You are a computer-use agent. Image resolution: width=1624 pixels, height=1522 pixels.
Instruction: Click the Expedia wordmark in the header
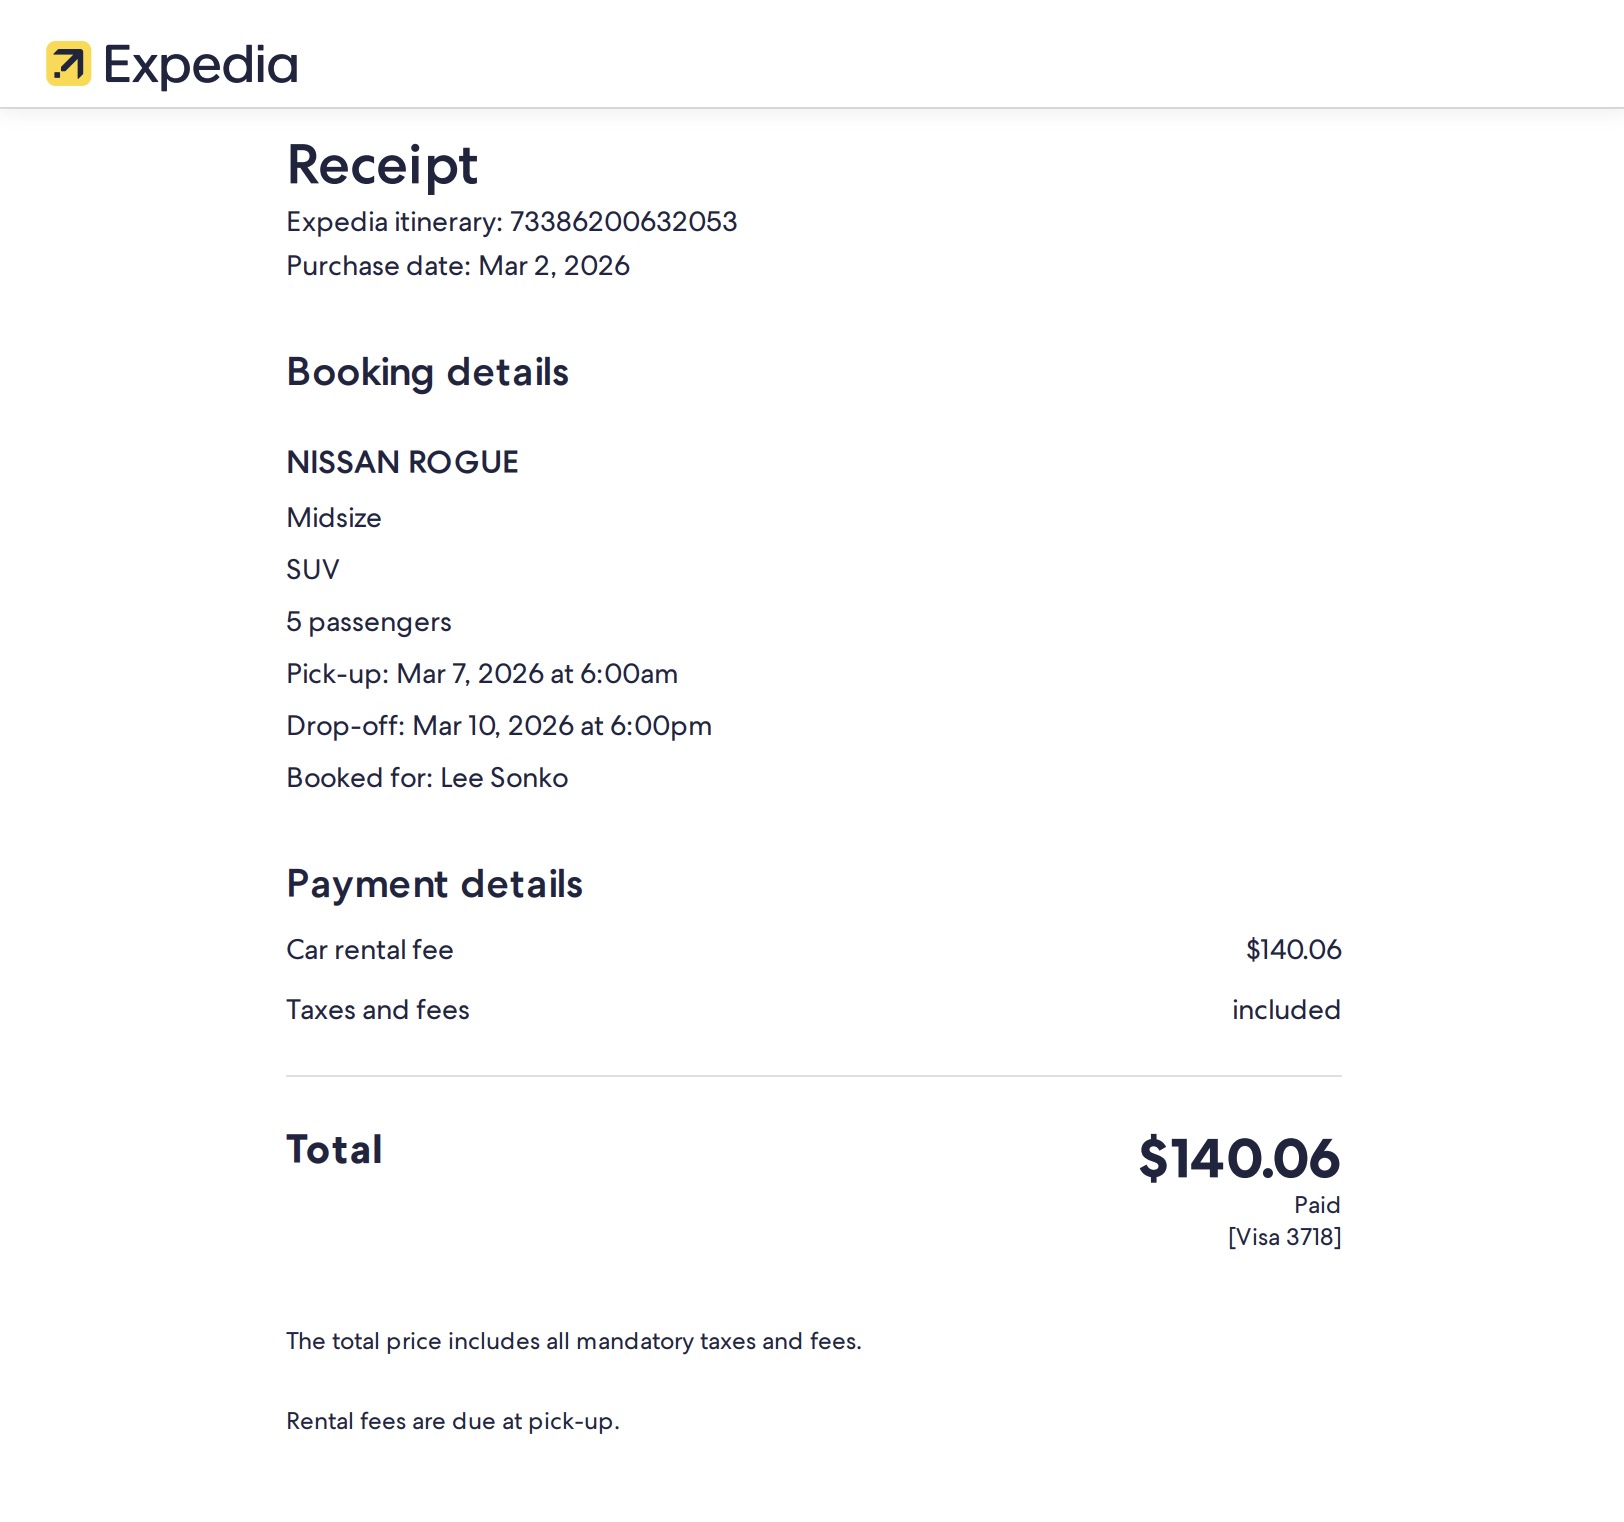201,65
